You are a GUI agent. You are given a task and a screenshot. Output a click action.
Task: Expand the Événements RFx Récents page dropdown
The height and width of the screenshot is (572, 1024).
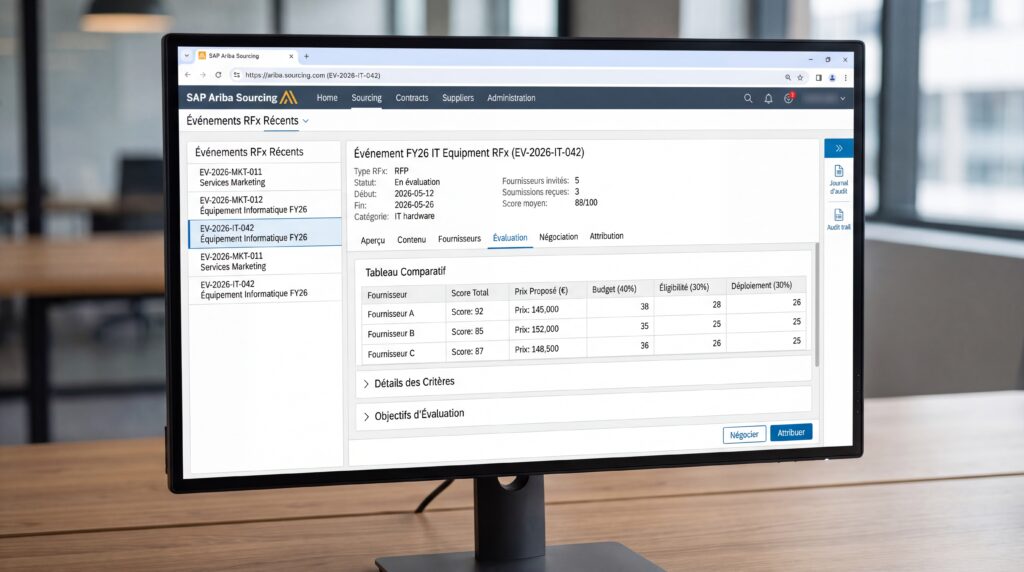point(306,121)
